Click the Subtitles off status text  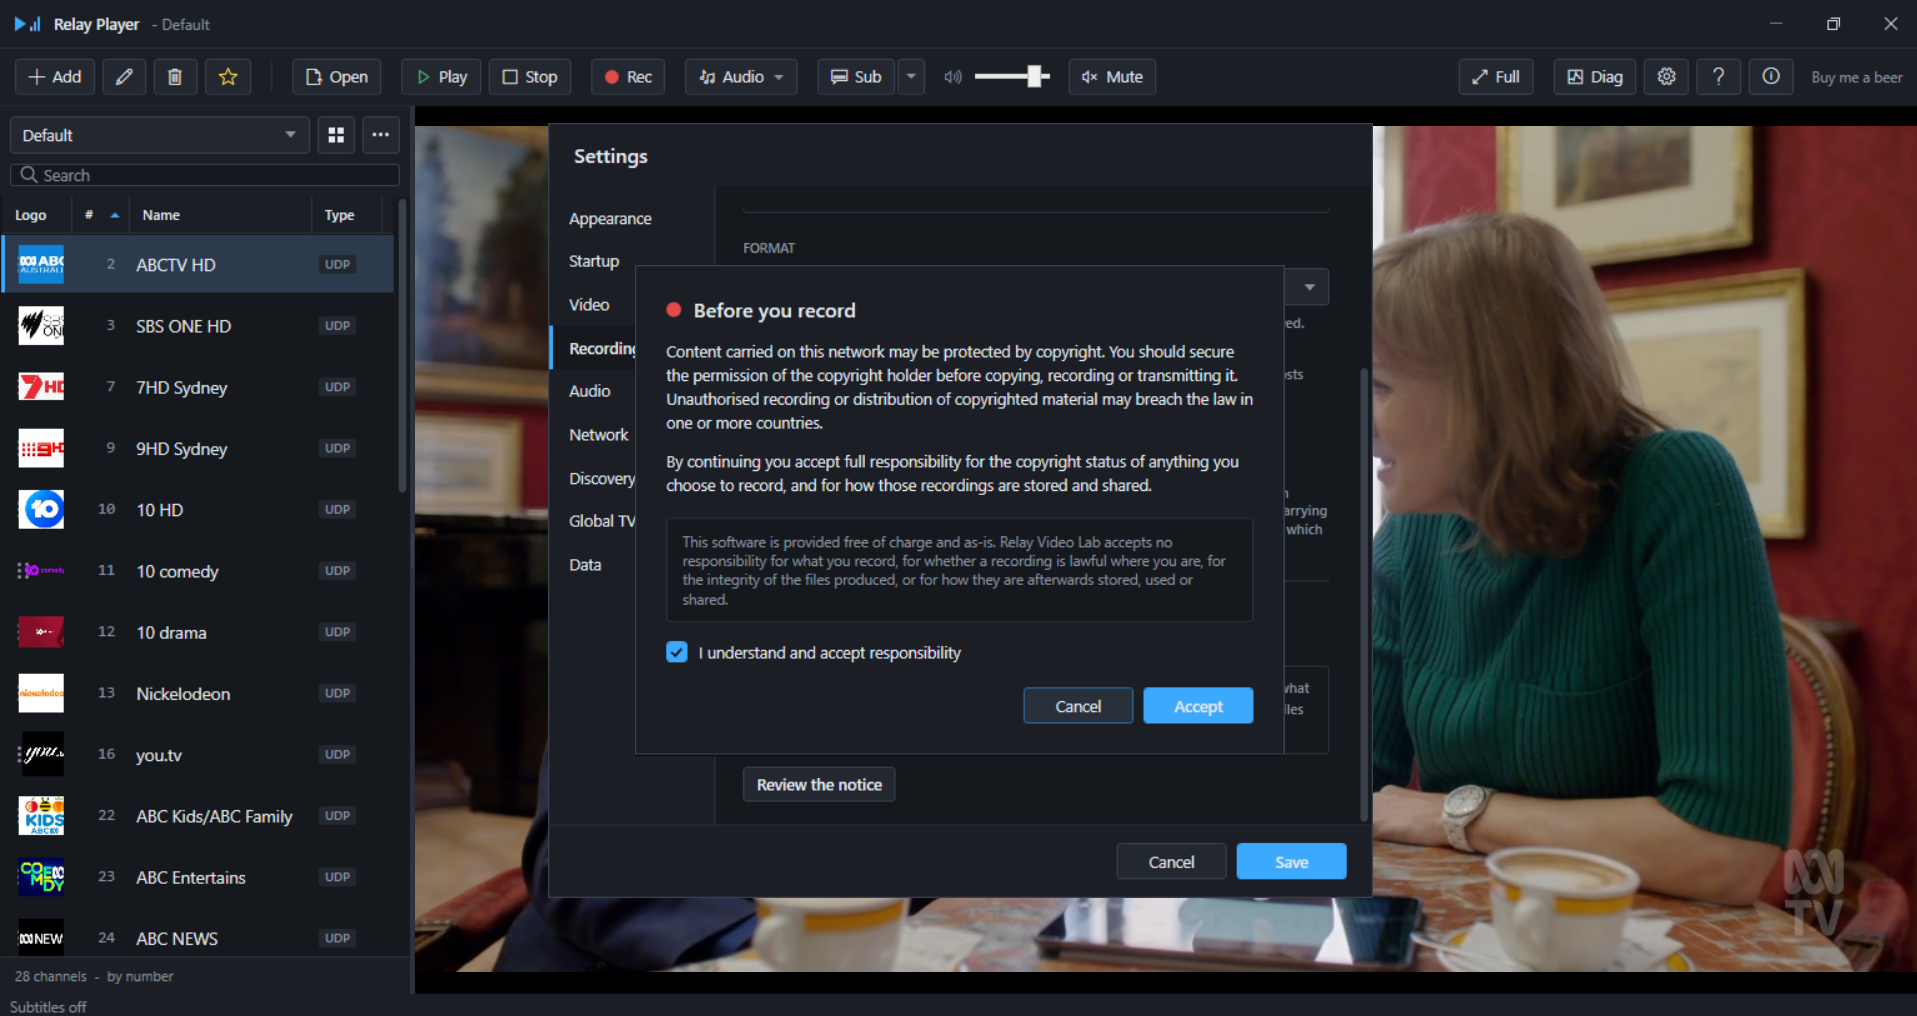tap(48, 1007)
